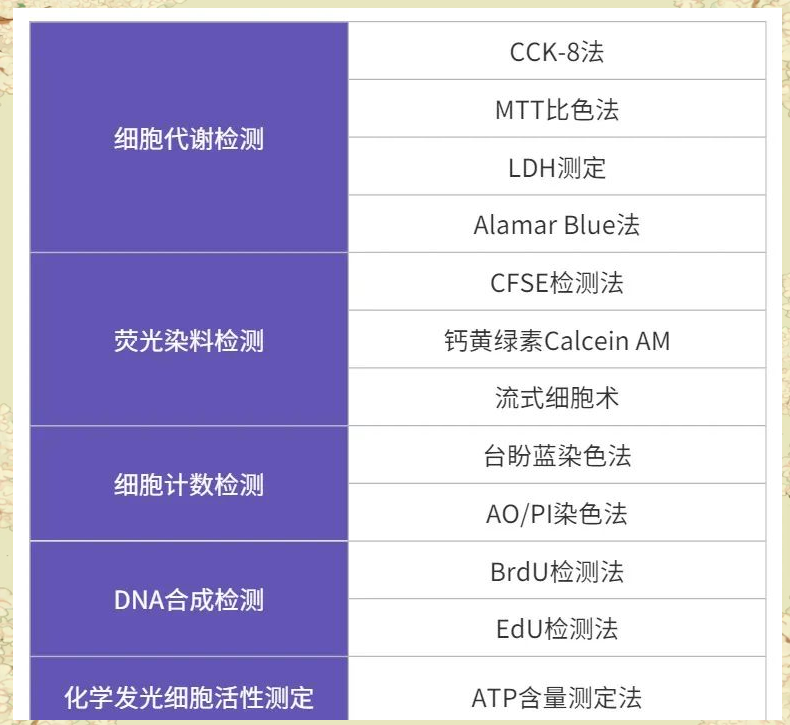Click the 钙黄绿素 Chinese text

[494, 340]
